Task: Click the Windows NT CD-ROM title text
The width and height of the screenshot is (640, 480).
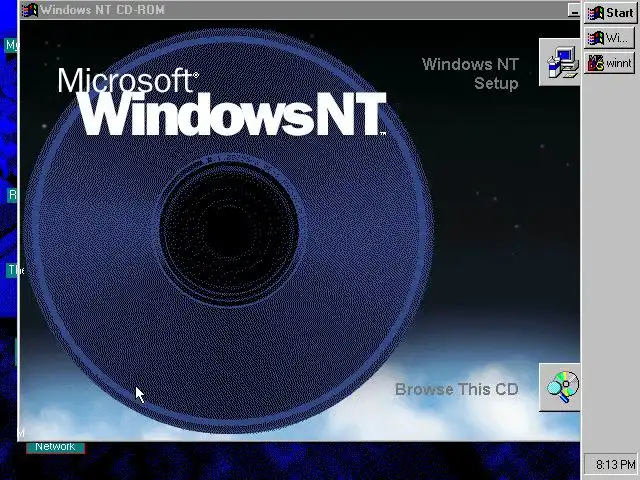Action: 103,10
